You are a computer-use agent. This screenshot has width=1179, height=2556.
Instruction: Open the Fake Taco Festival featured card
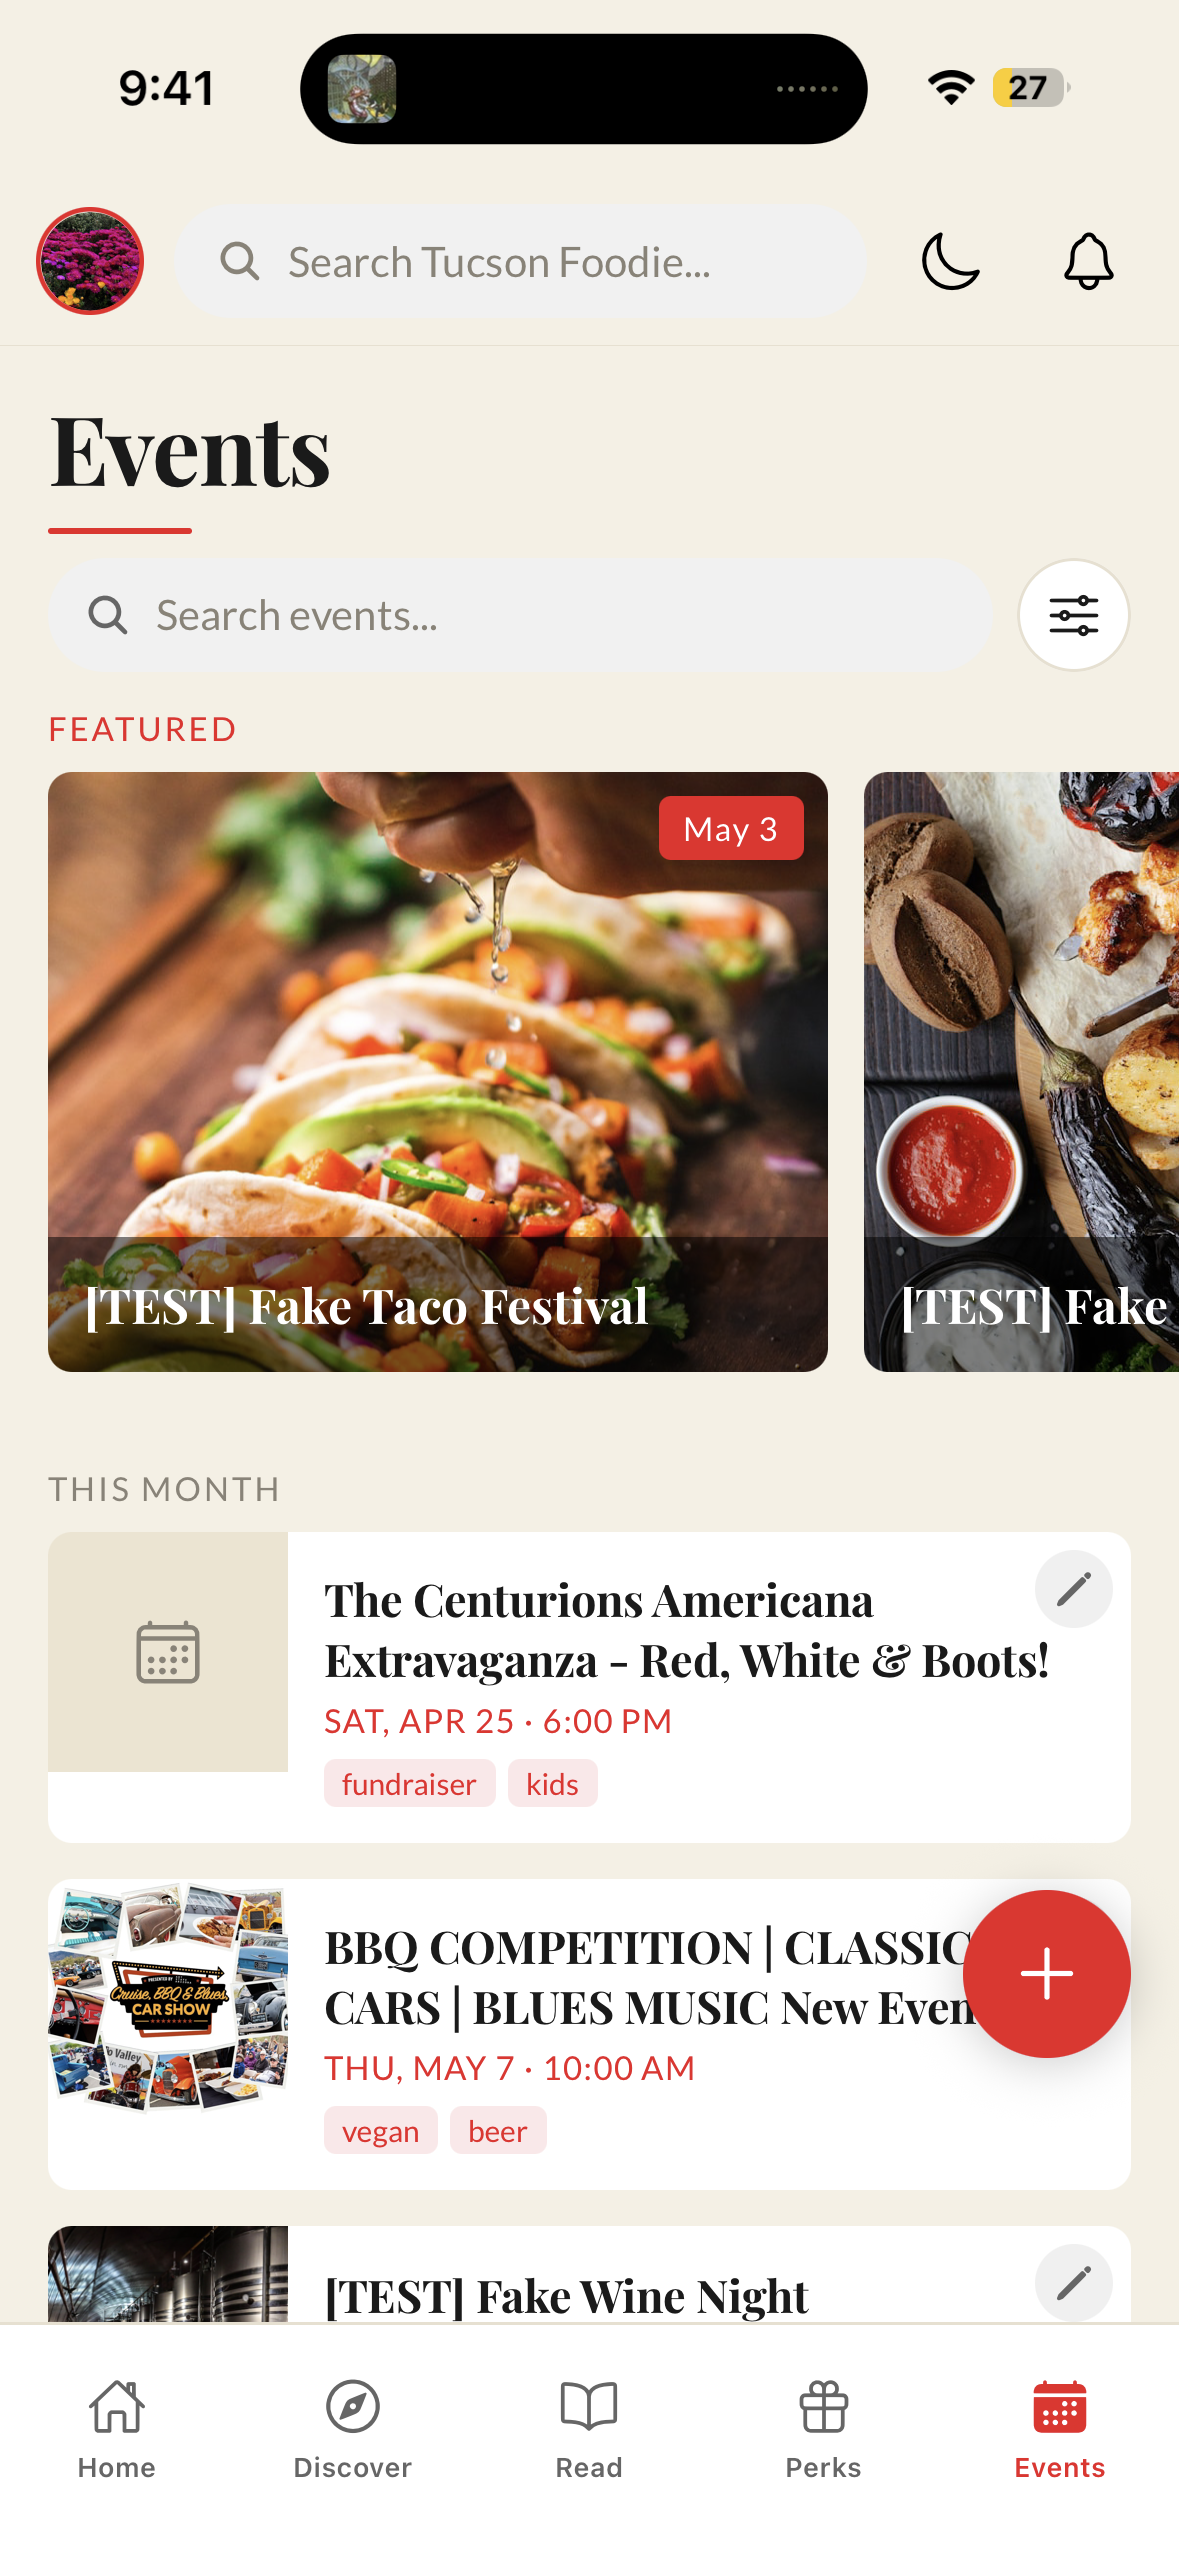[x=438, y=1072]
